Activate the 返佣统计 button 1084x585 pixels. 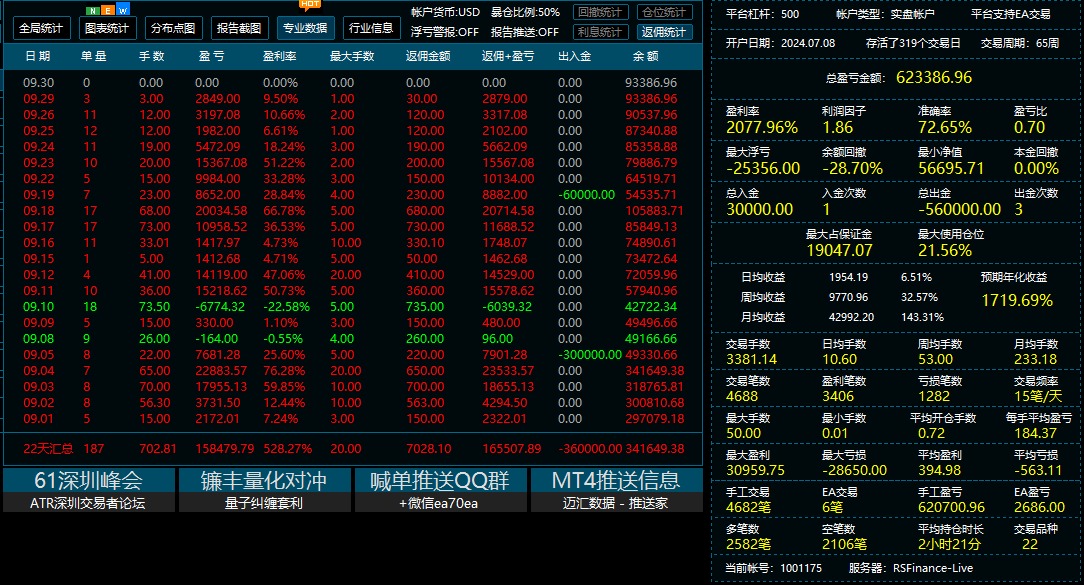coord(664,32)
